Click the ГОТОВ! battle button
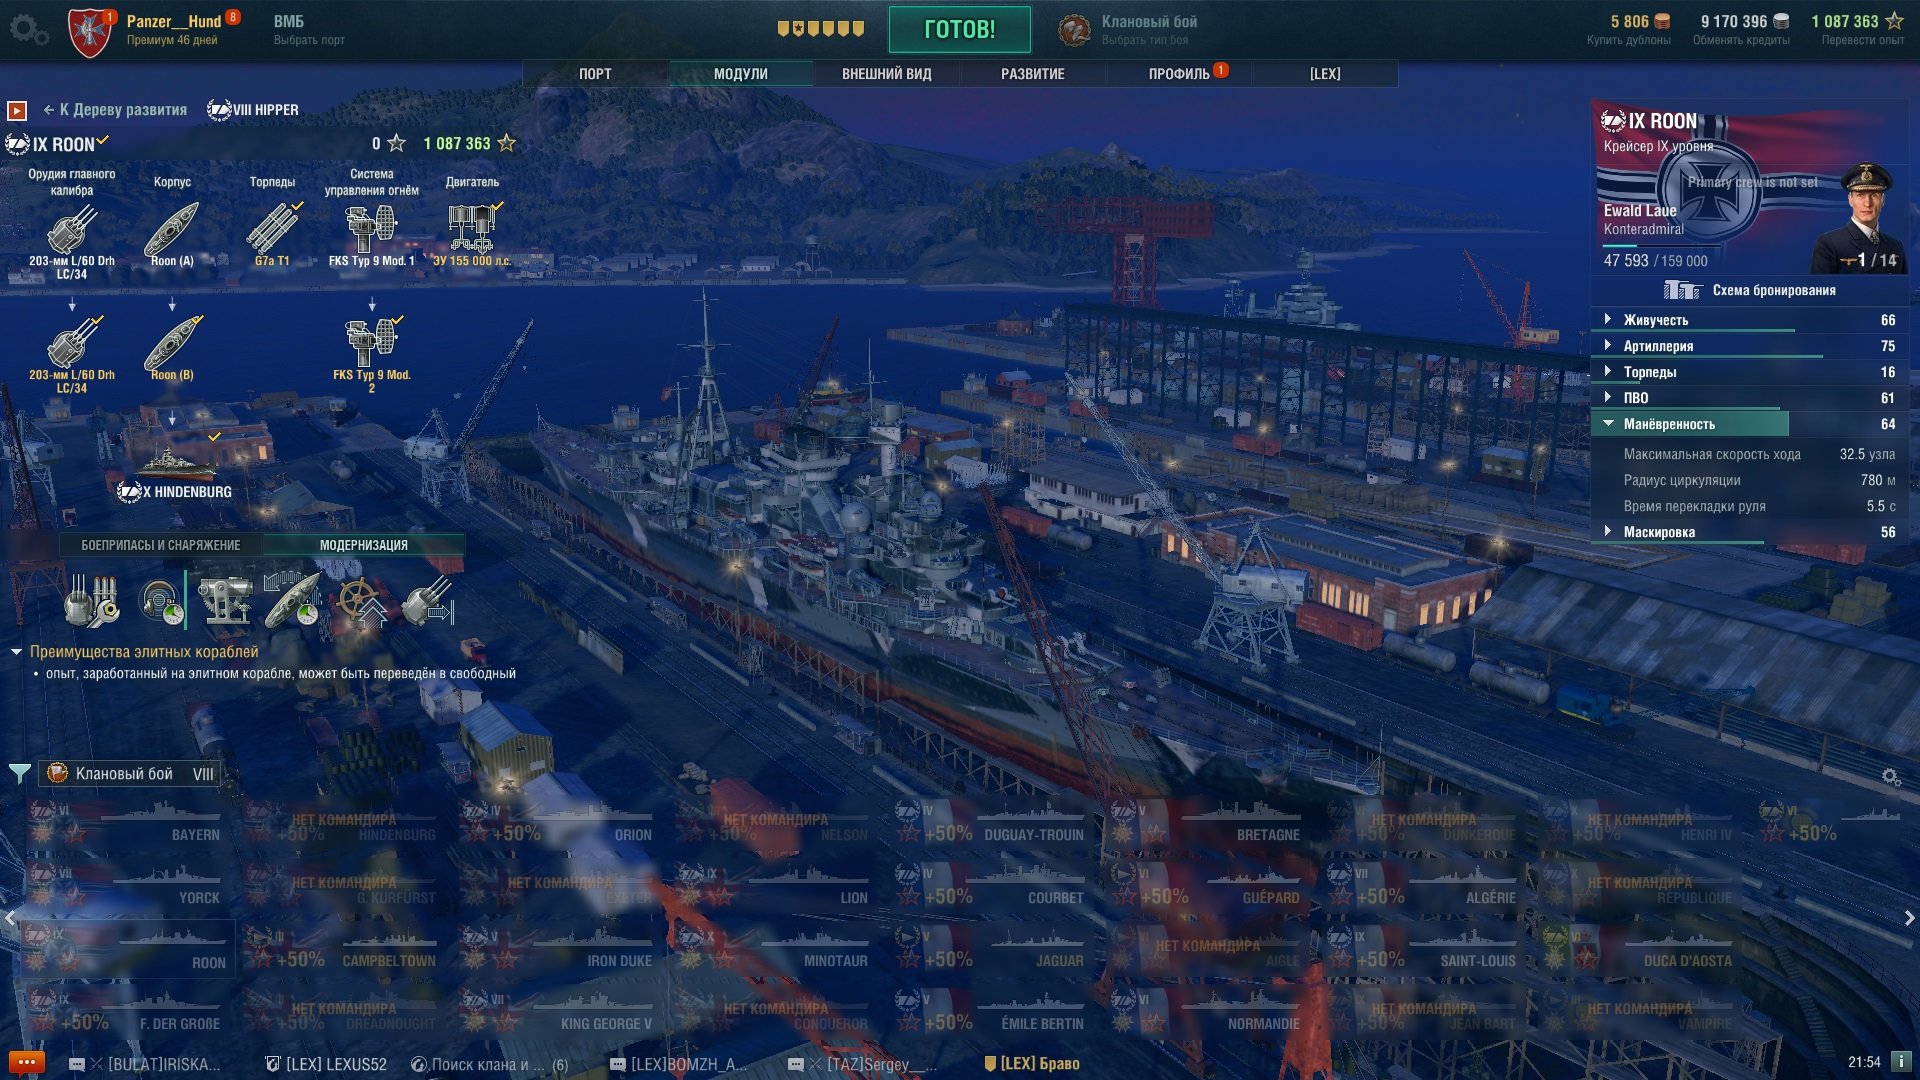Viewport: 1920px width, 1080px height. click(x=959, y=29)
